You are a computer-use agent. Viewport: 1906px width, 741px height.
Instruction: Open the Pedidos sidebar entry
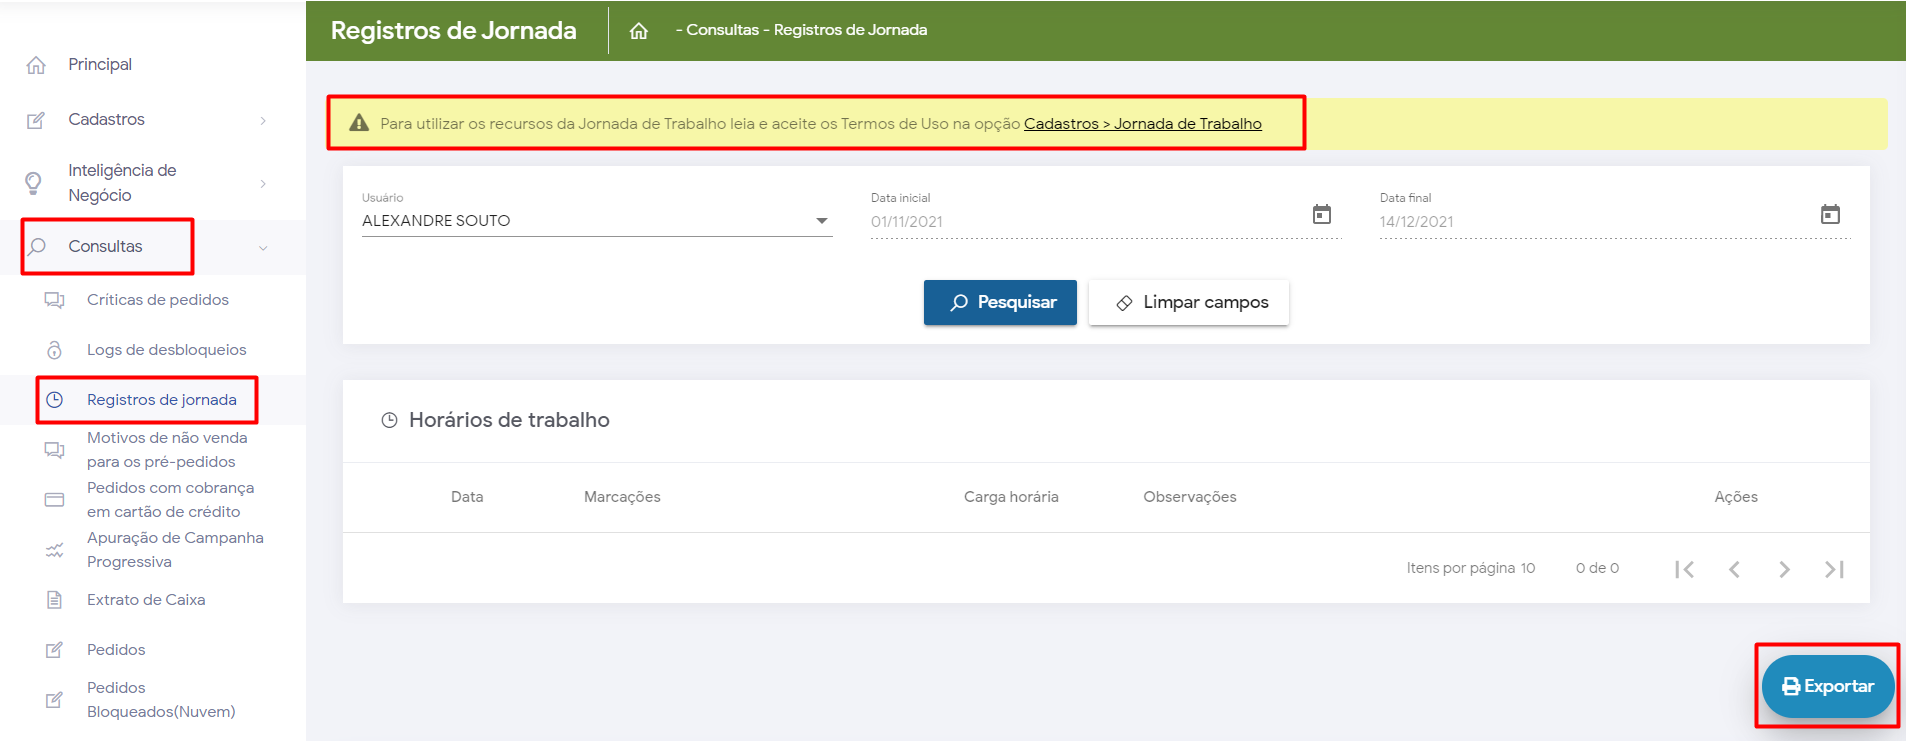coord(116,650)
